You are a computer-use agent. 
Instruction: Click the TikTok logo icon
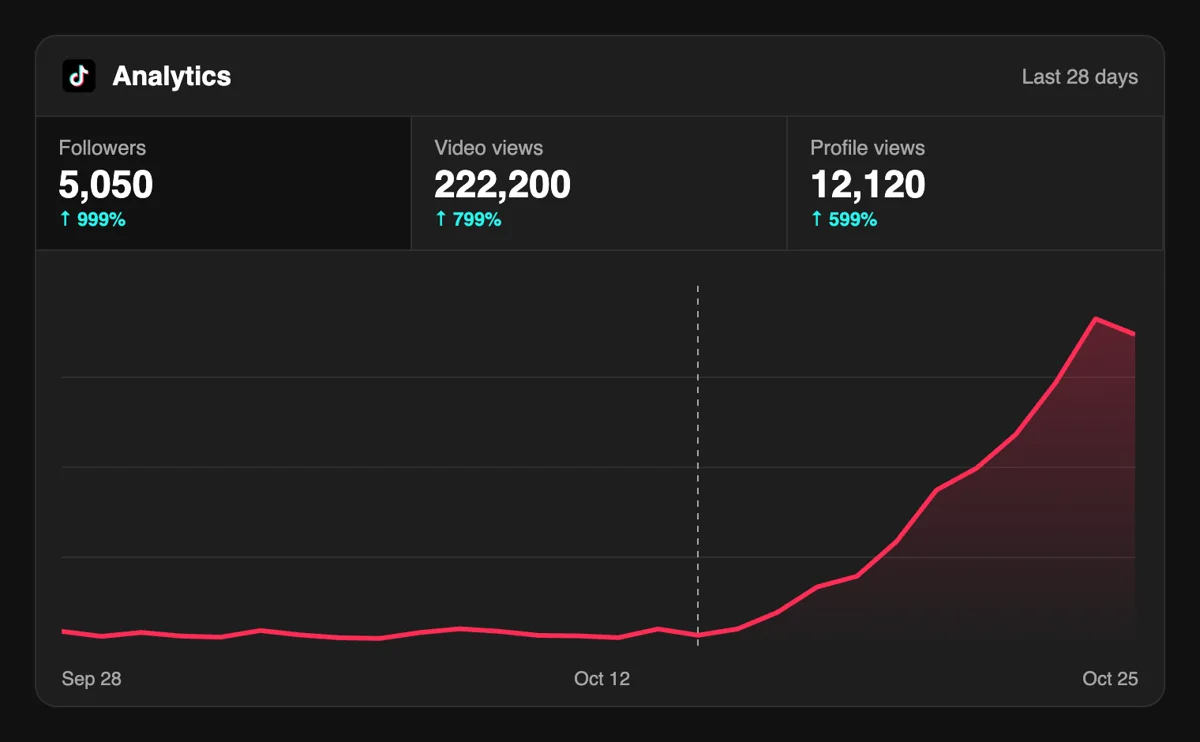[x=79, y=76]
